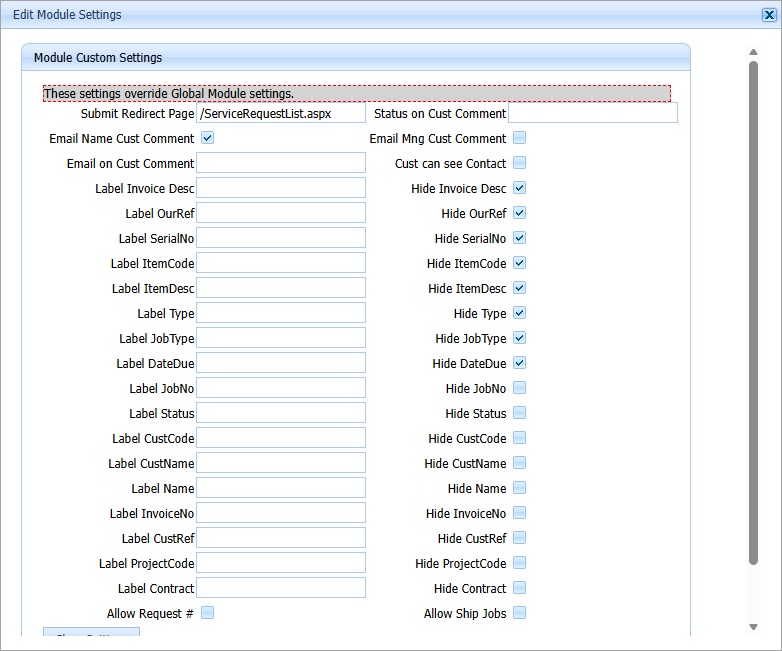Tick Hide CustCode checkbox
Viewport: 782px width, 651px height.
point(520,437)
